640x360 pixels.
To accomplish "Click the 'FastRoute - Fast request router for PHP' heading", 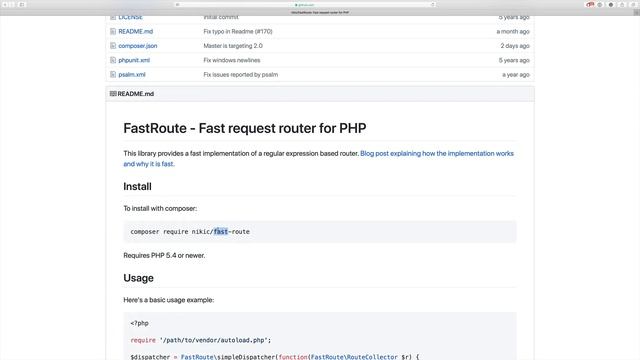I will (x=244, y=128).
